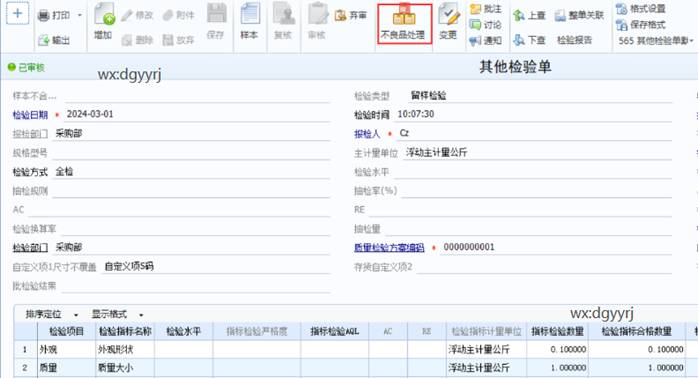Click the empty 批检验结果 field
The height and width of the screenshot is (378, 698).
[196, 286]
